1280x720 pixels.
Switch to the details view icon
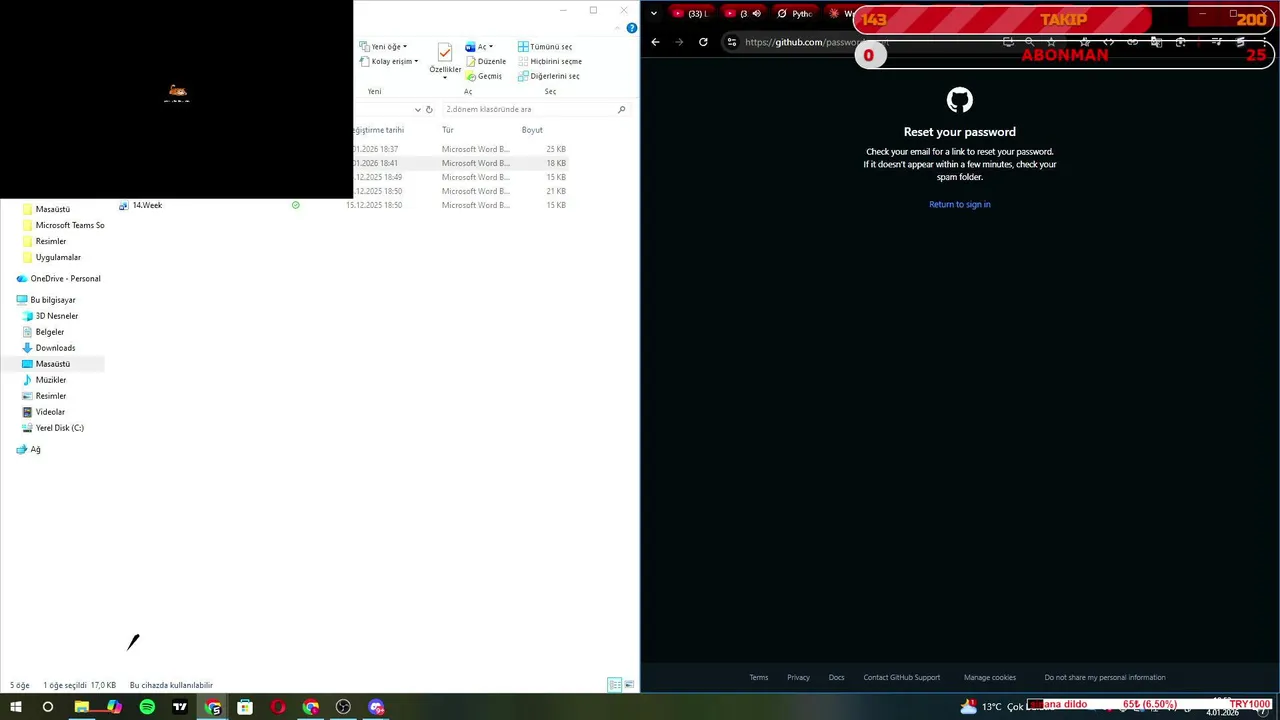(614, 685)
